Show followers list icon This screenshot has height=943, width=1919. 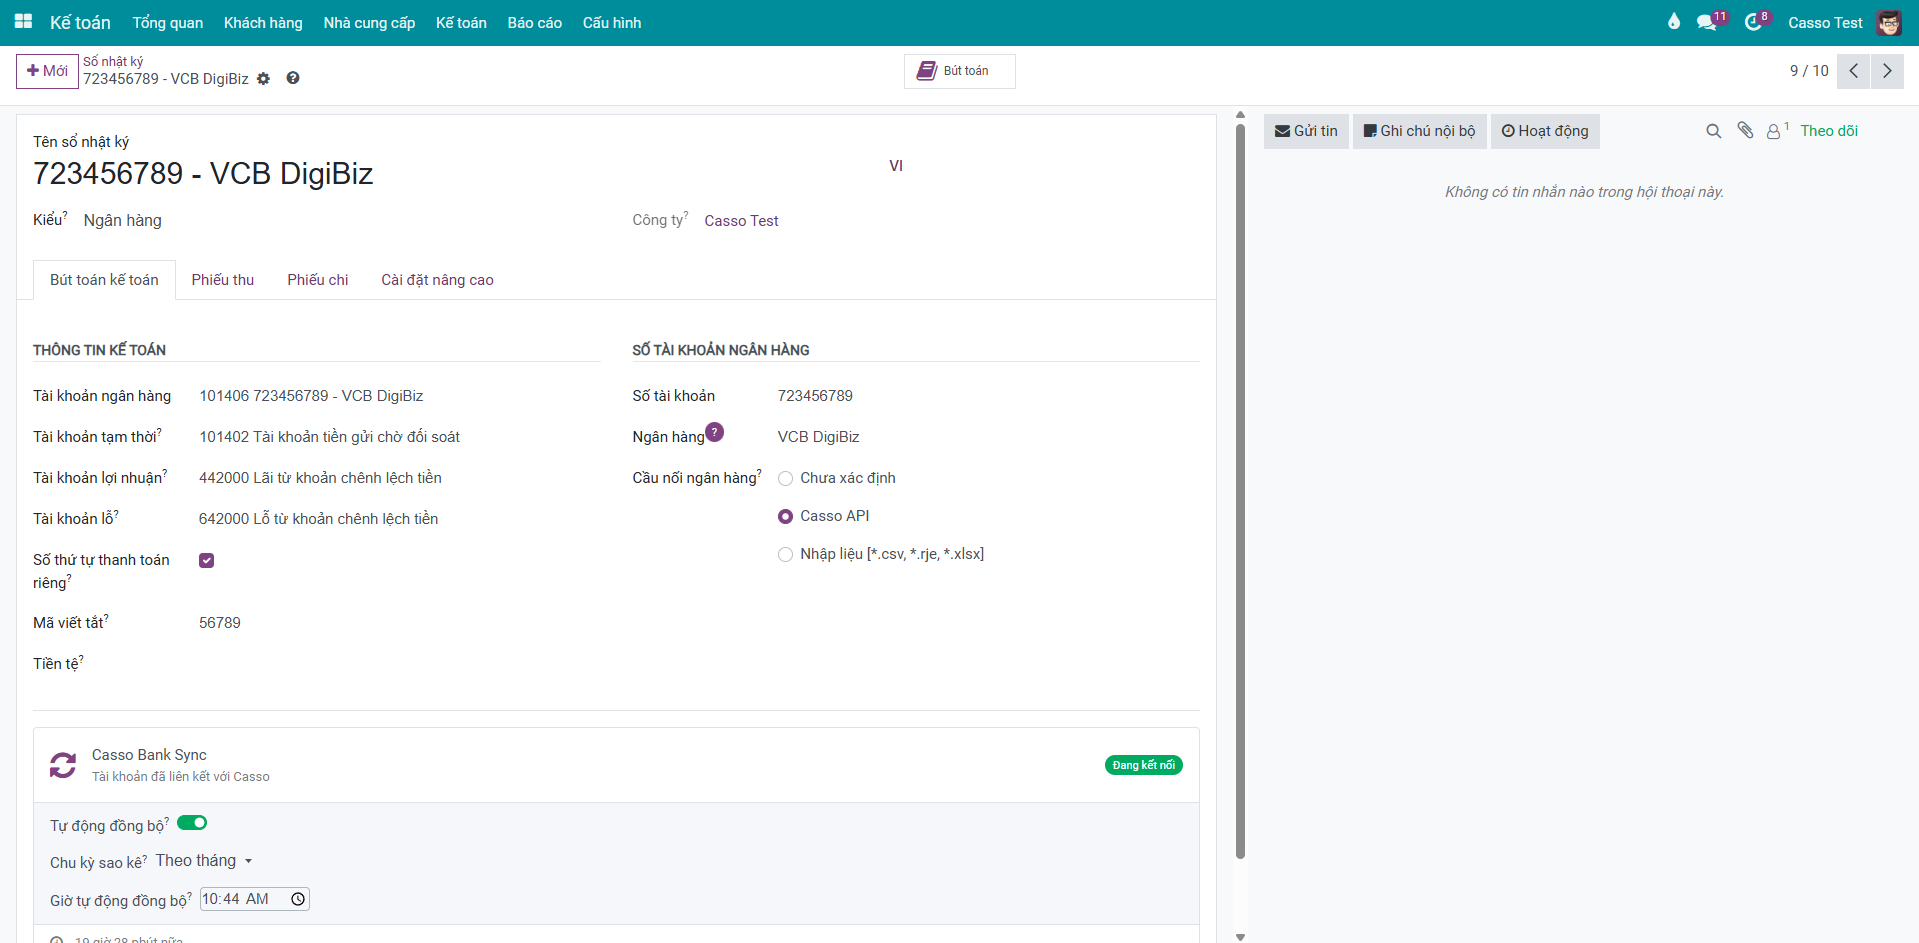[1777, 130]
